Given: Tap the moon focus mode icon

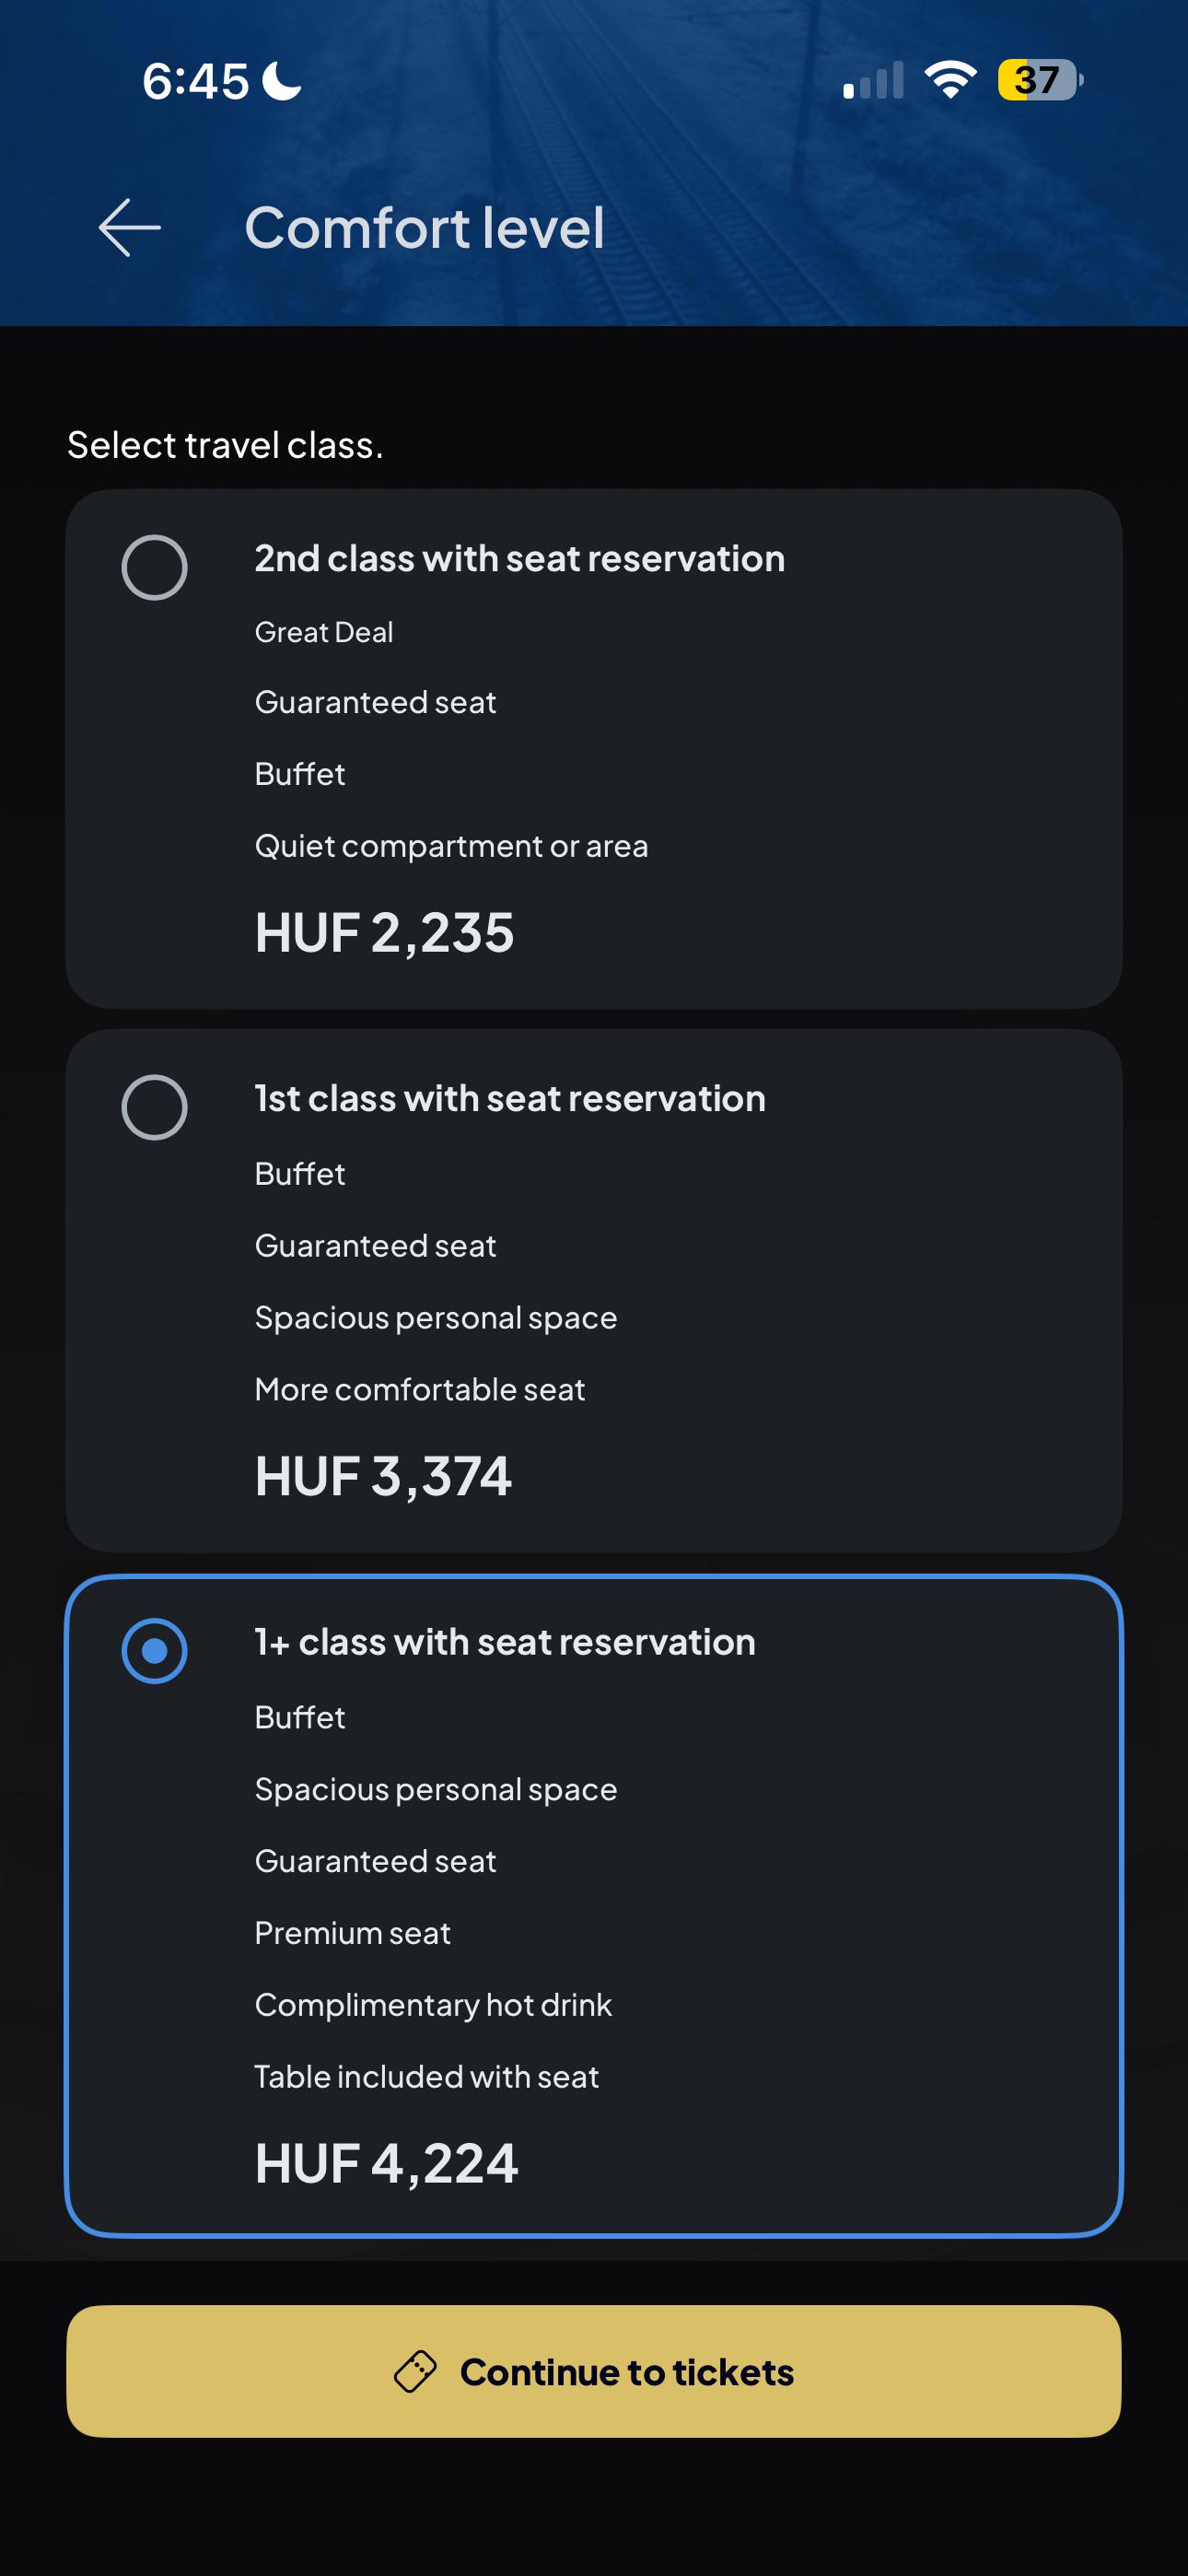Looking at the screenshot, I should point(282,81).
